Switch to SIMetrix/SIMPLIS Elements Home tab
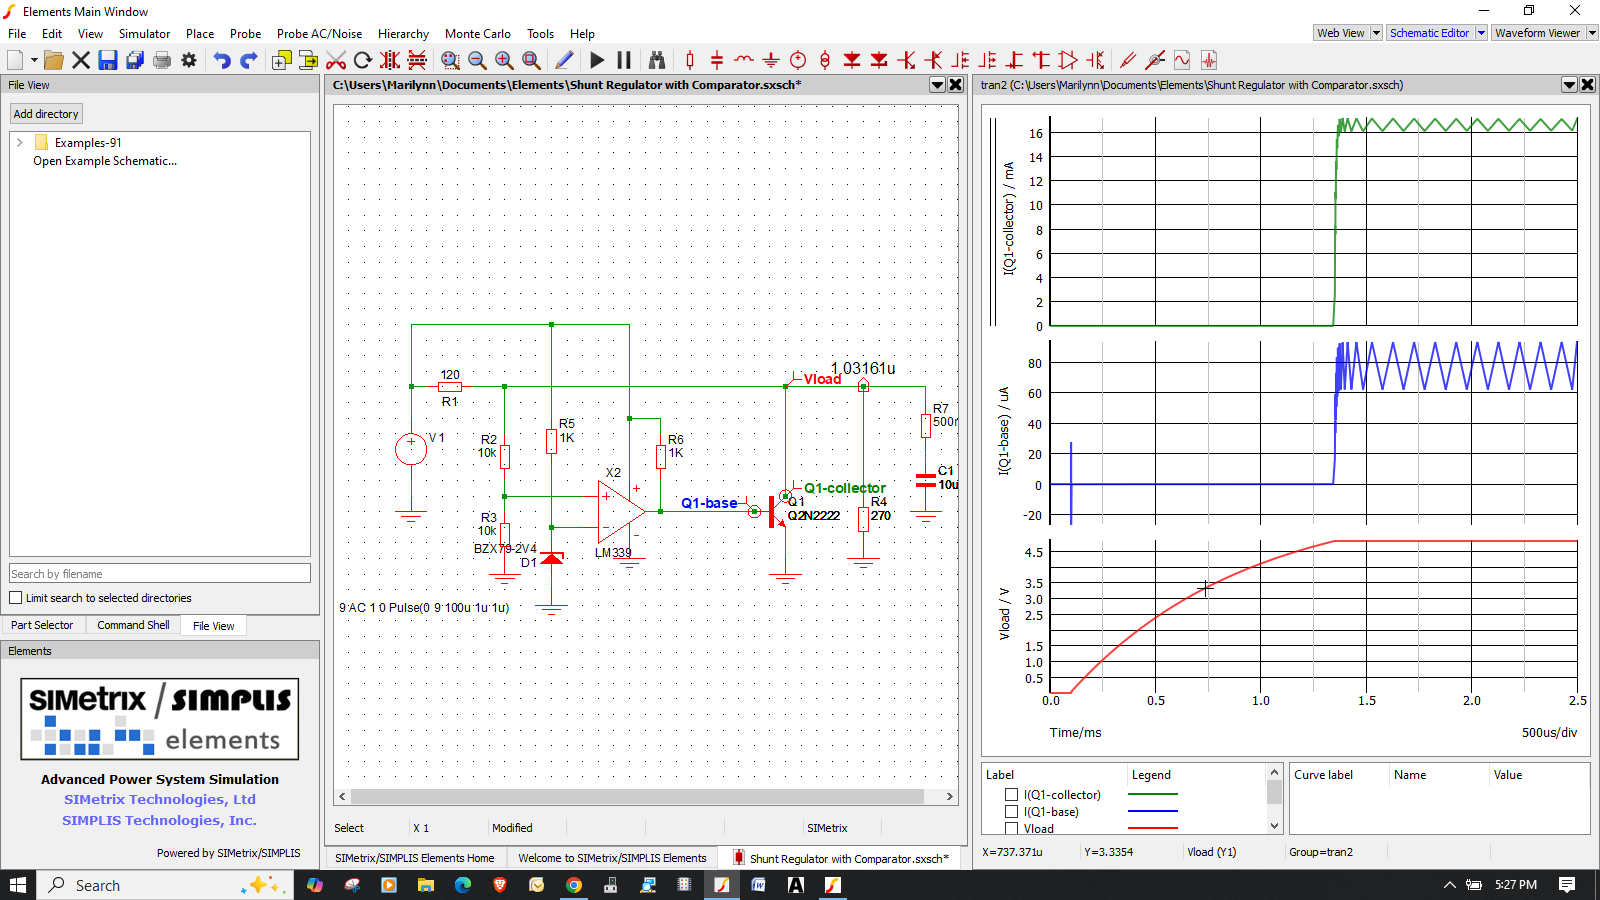This screenshot has height=900, width=1600. coord(415,858)
